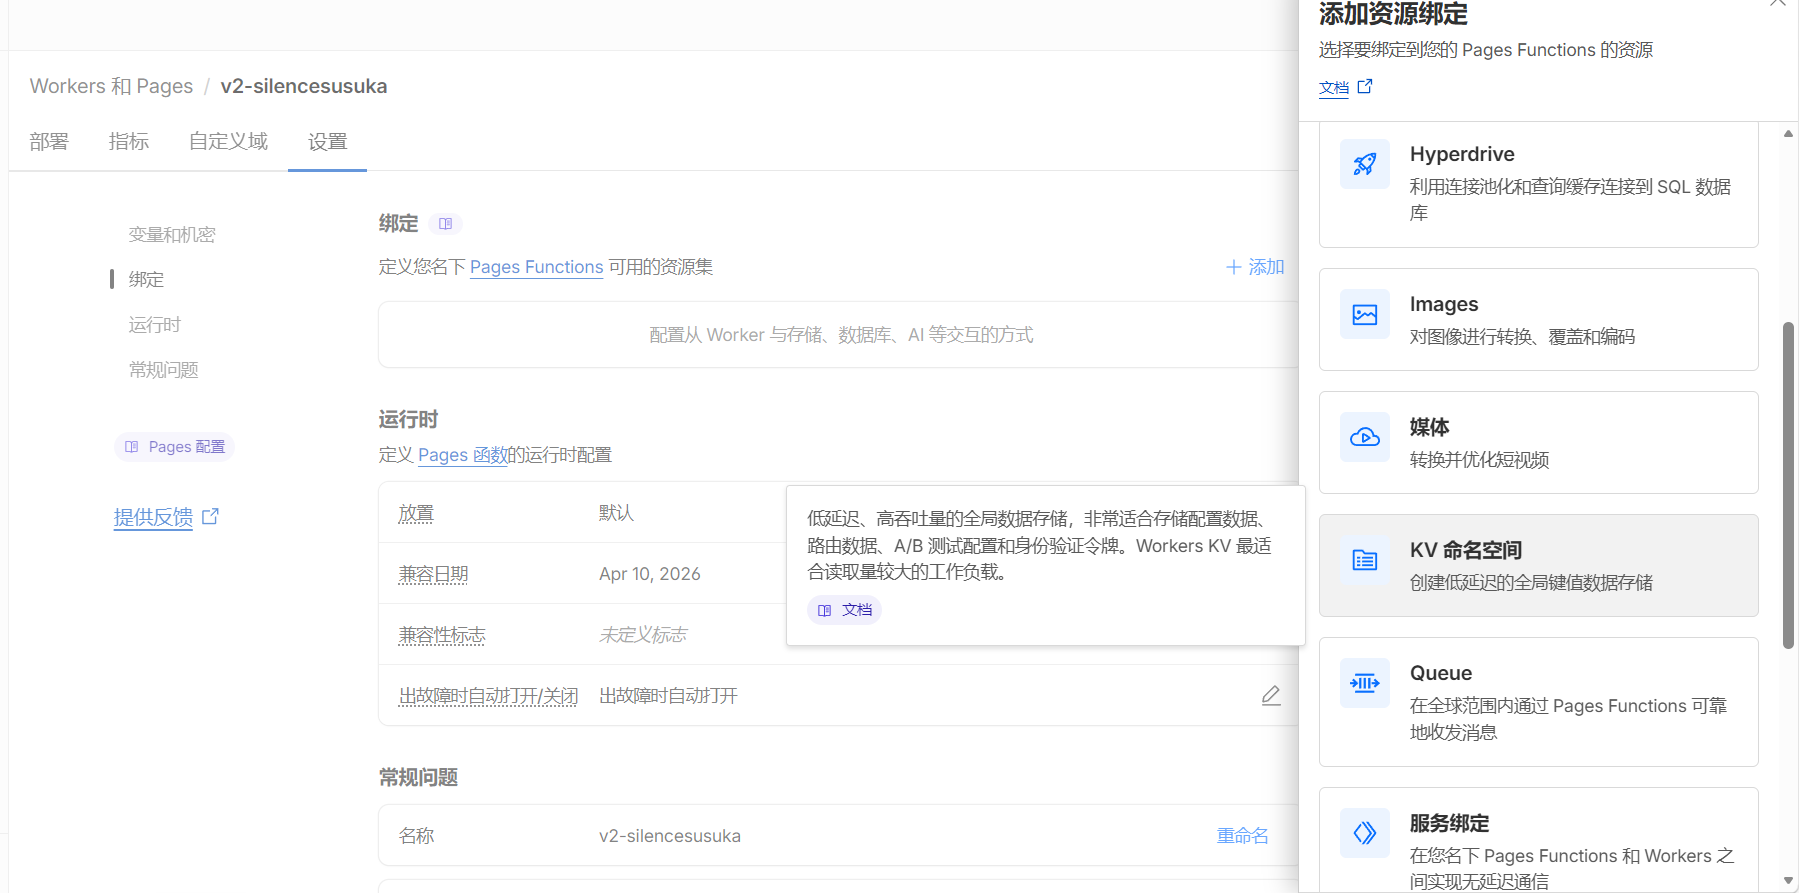Jump to 运行时 in settings sidebar
Screen dimensions: 1799x893
(154, 325)
